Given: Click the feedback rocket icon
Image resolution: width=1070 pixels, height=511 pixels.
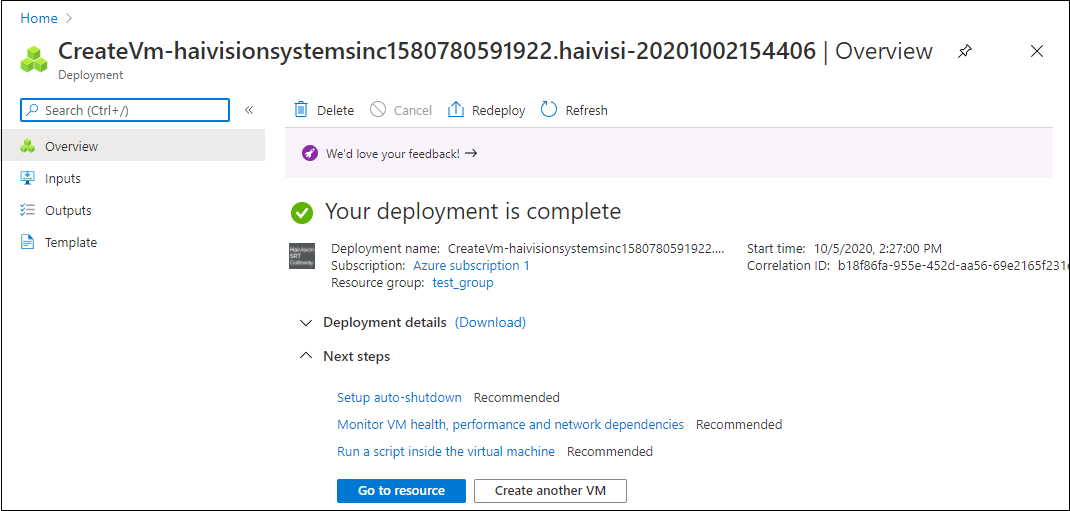Looking at the screenshot, I should (308, 154).
